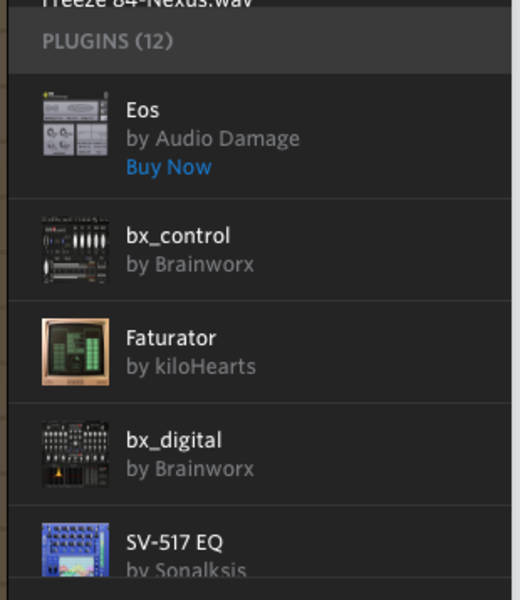Screen dimensions: 520x600
Task: Click 'by kiloHearts' vendor text
Action: (x=191, y=367)
